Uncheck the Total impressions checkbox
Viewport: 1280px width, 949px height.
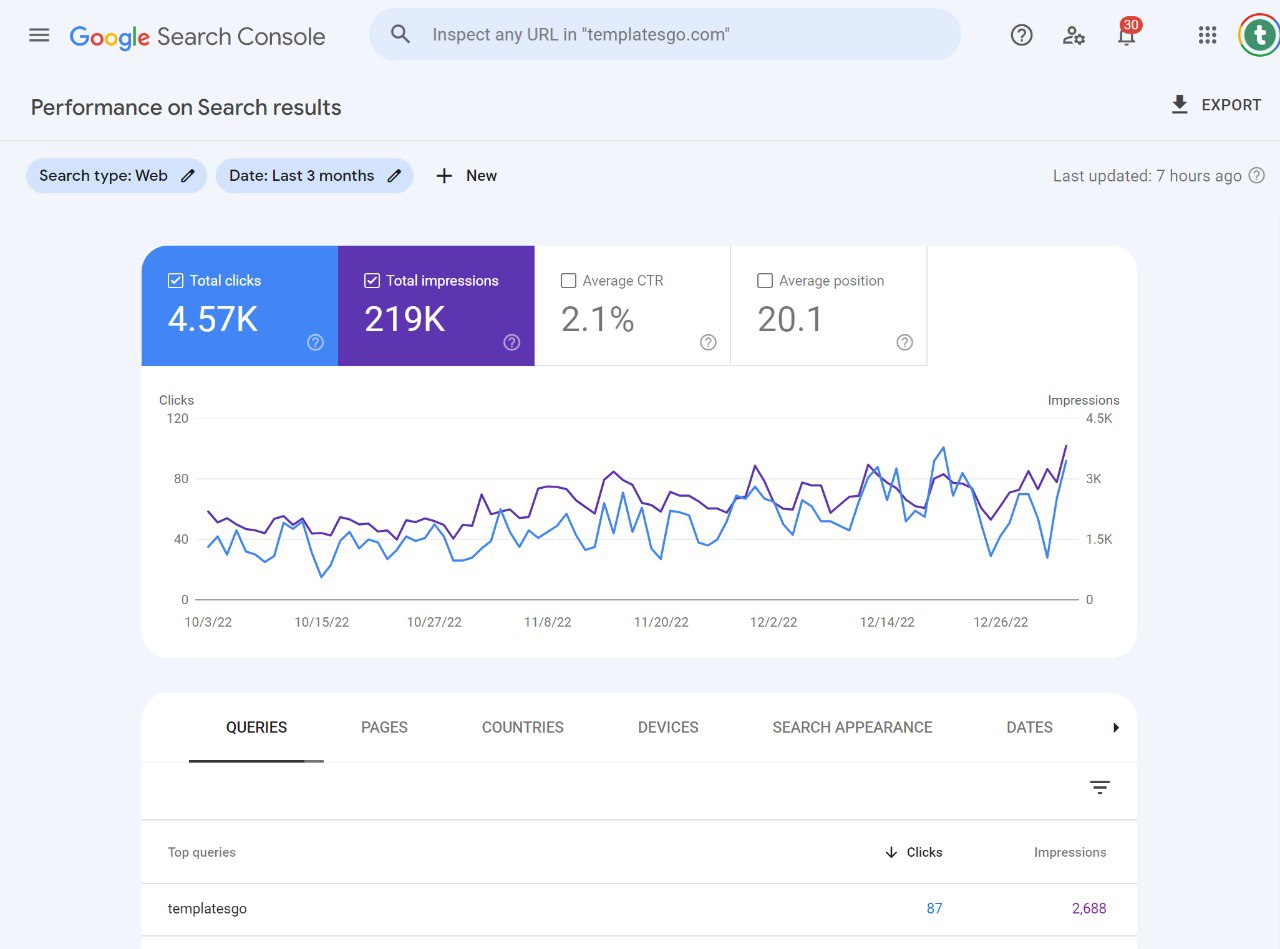pyautogui.click(x=372, y=281)
